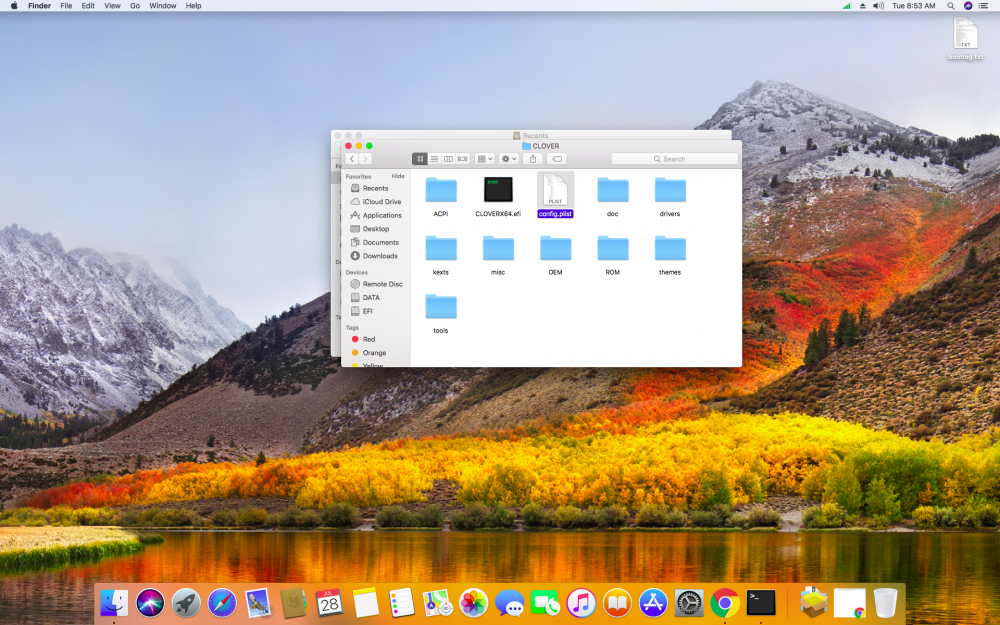This screenshot has height=625, width=1000.
Task: Close the CLOVER Finder window
Action: [x=348, y=146]
